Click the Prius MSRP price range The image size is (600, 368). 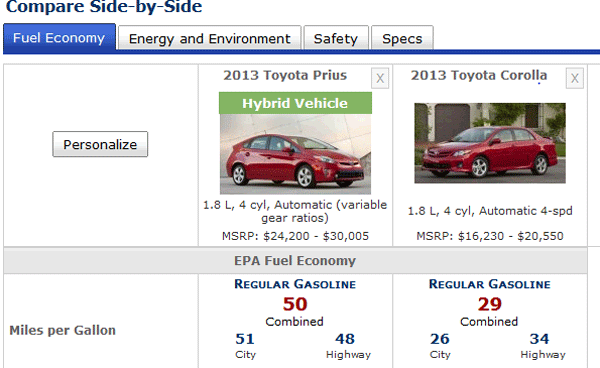point(295,236)
